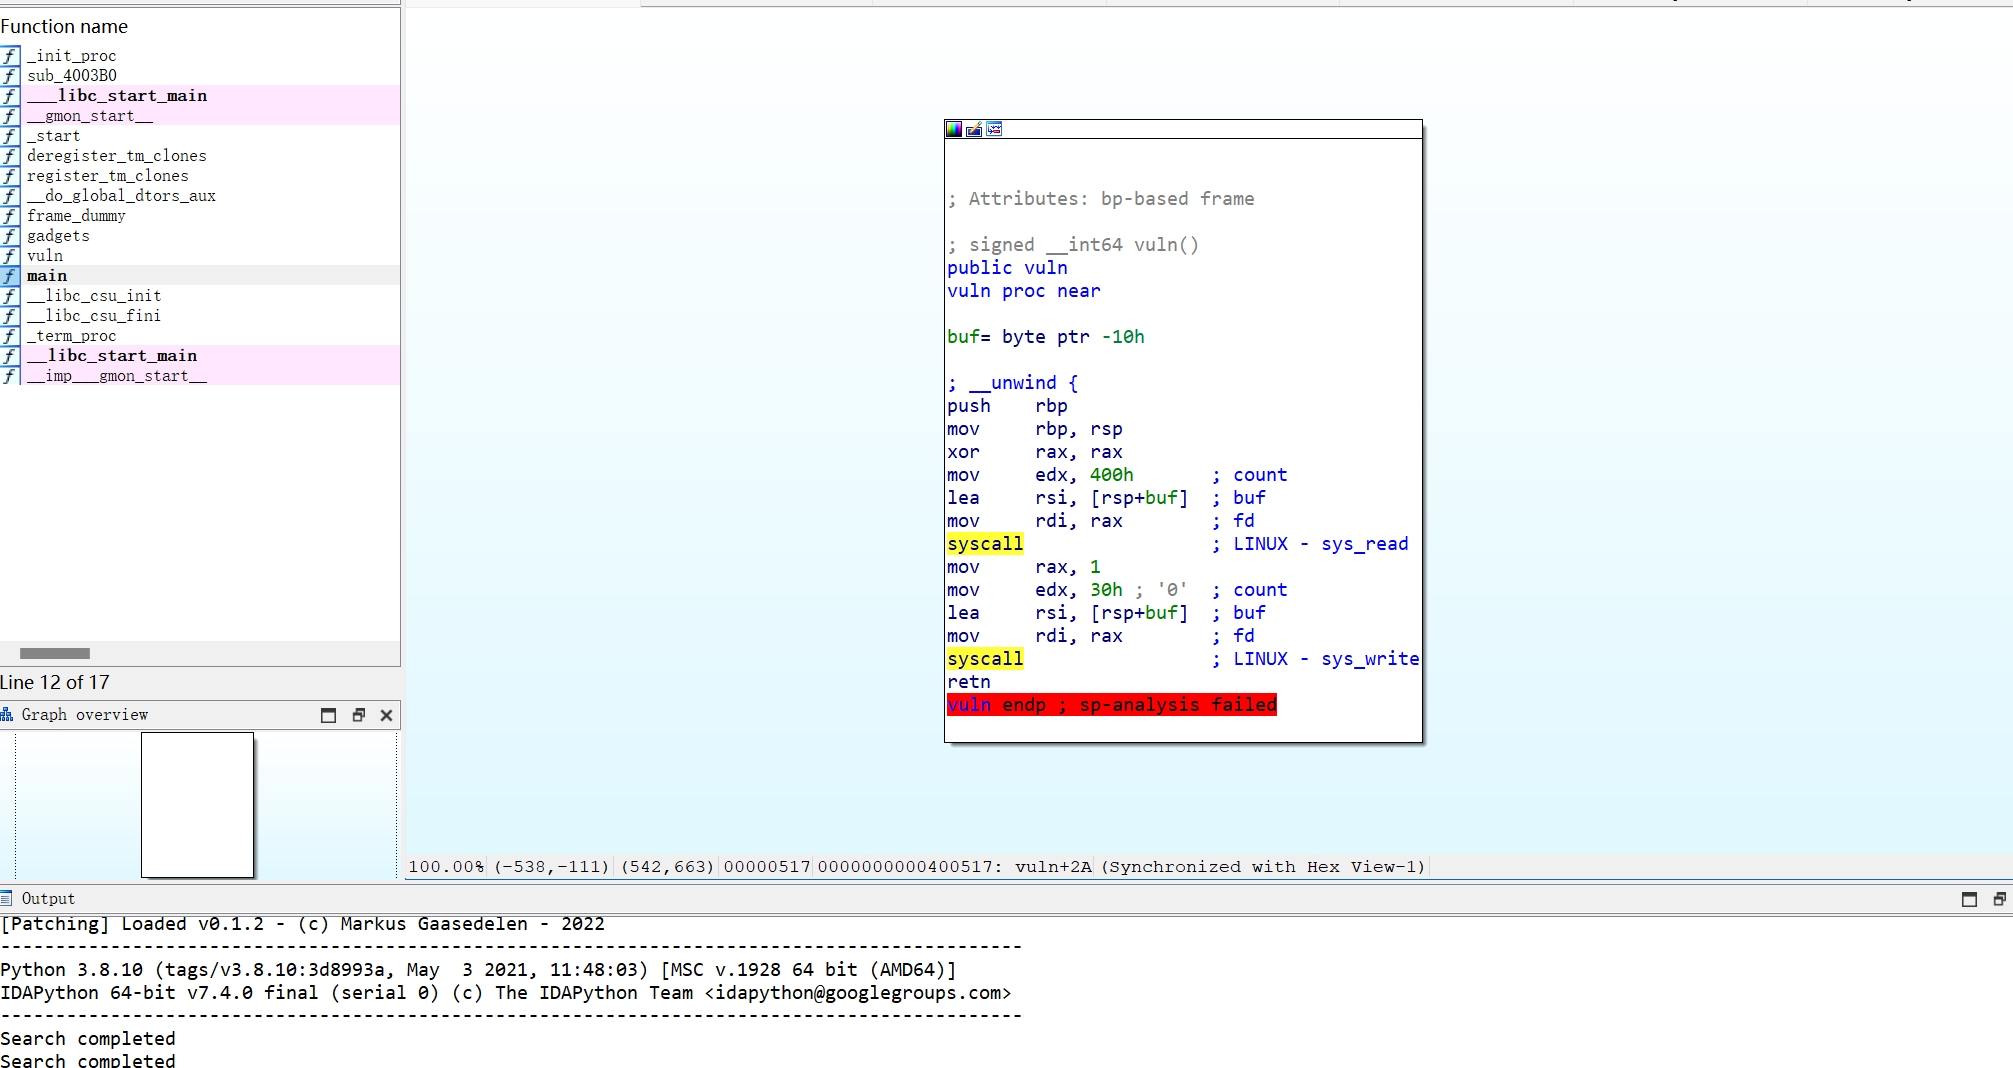Screen dimensions: 2013x1068
Task: Click the 'retn' instruction
Action: click(x=969, y=682)
